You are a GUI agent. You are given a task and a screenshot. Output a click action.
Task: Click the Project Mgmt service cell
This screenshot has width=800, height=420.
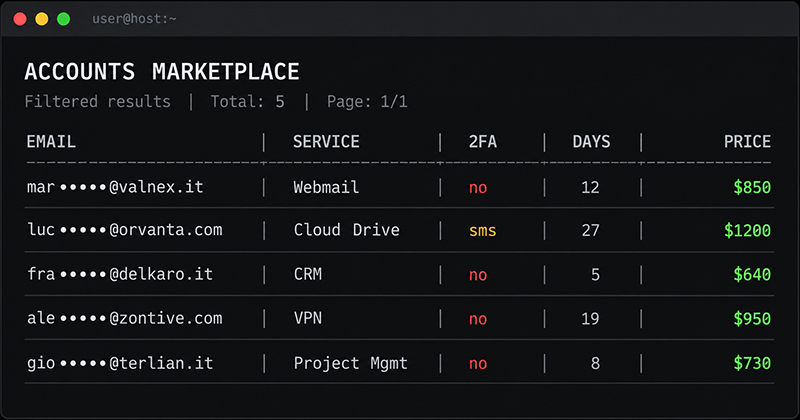click(351, 363)
